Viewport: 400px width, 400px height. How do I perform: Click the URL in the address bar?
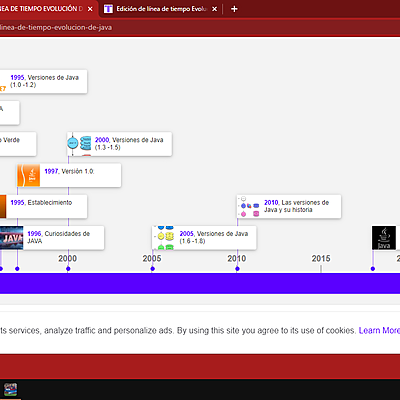click(56, 27)
